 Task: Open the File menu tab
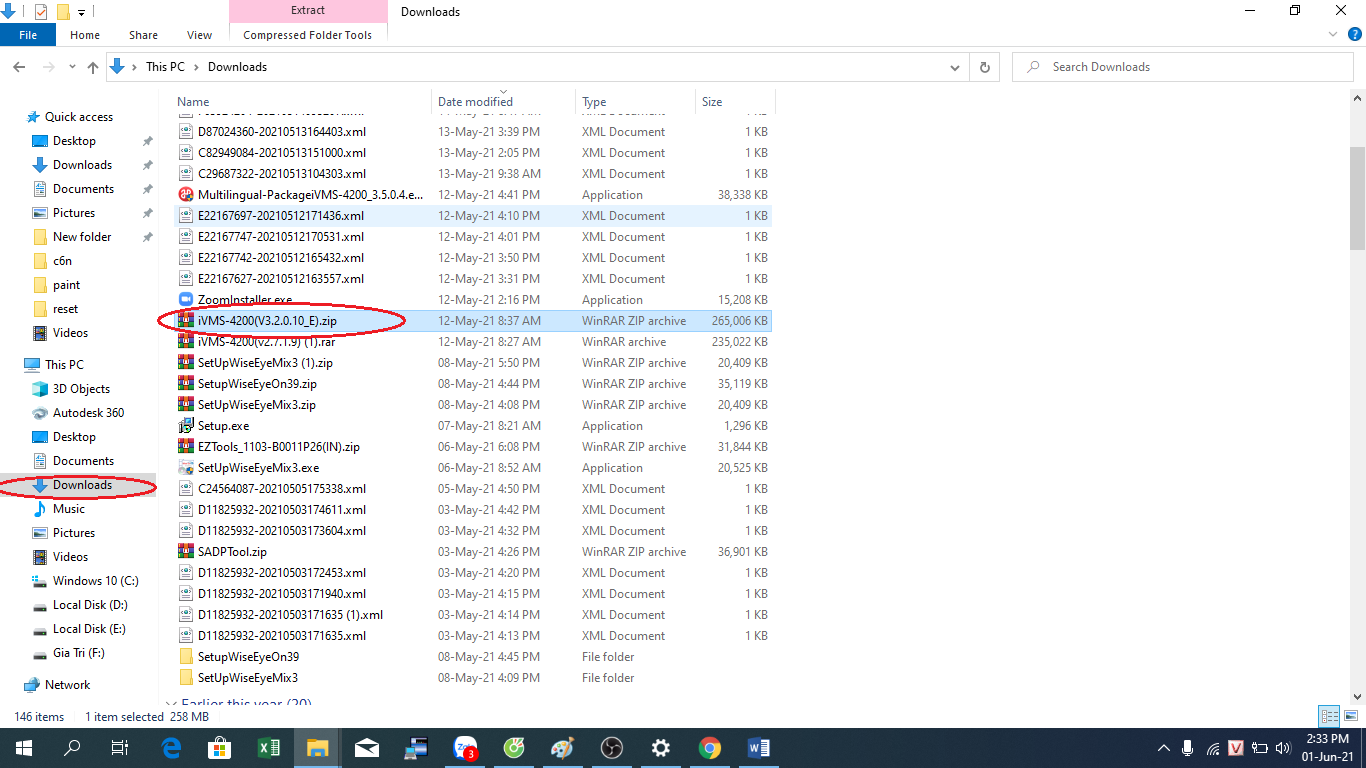pyautogui.click(x=28, y=34)
